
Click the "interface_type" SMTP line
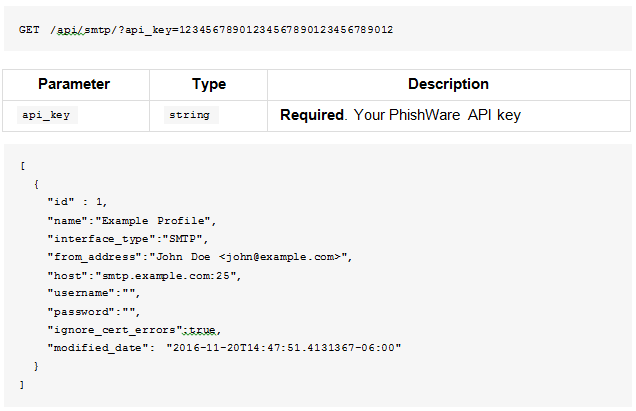pos(128,239)
